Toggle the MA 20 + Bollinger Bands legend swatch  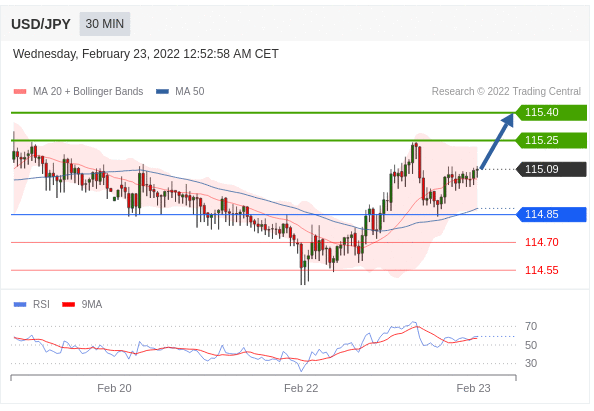click(x=20, y=92)
